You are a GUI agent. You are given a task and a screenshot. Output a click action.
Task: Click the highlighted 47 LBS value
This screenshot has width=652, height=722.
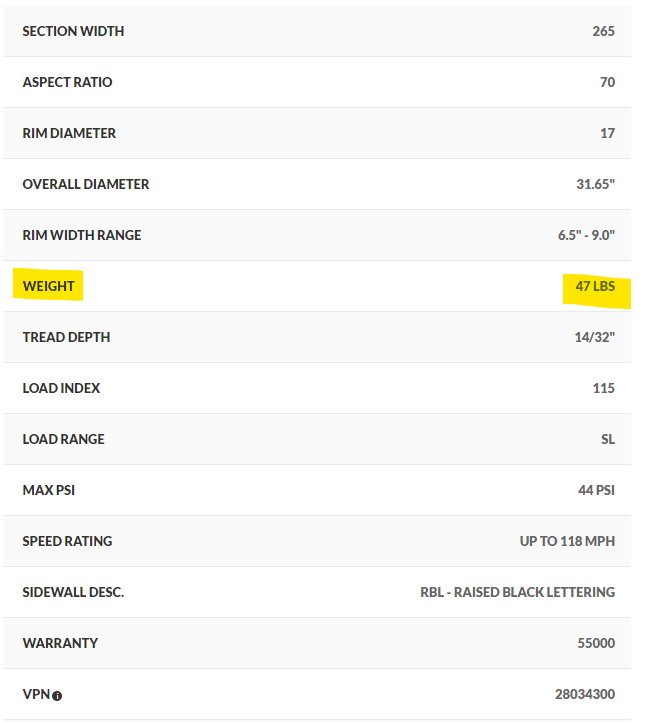(595, 286)
